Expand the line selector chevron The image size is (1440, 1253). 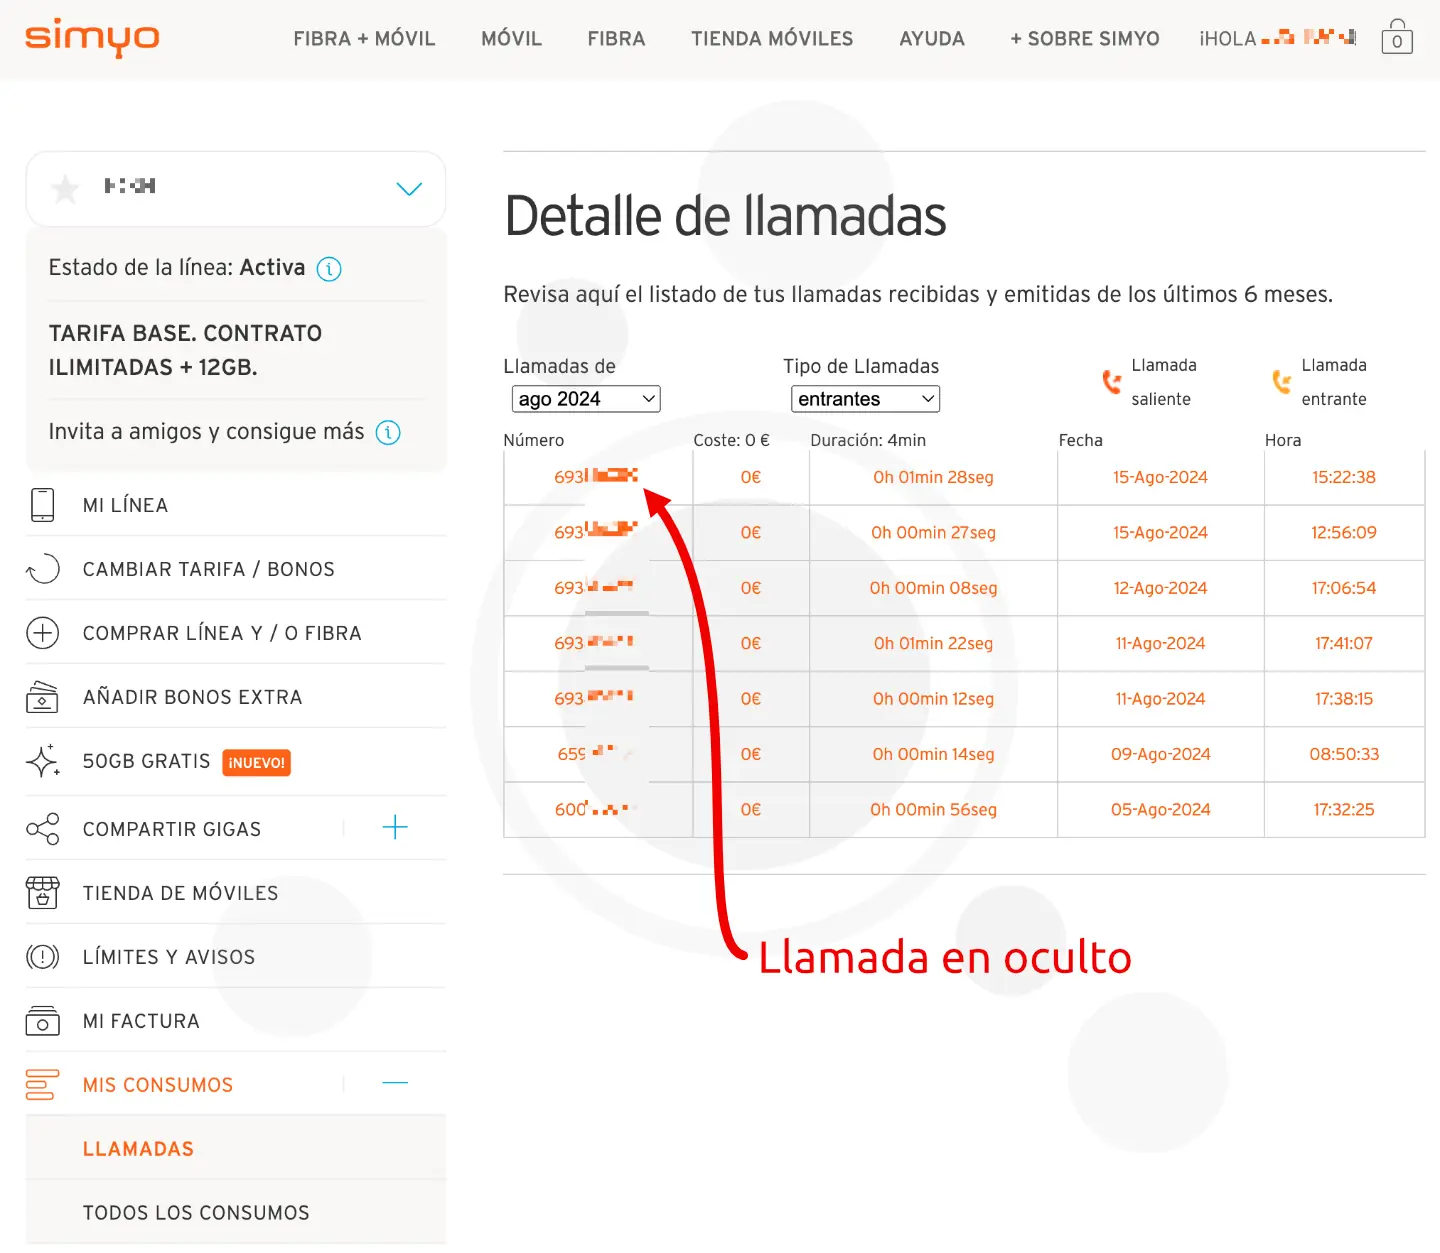(409, 189)
